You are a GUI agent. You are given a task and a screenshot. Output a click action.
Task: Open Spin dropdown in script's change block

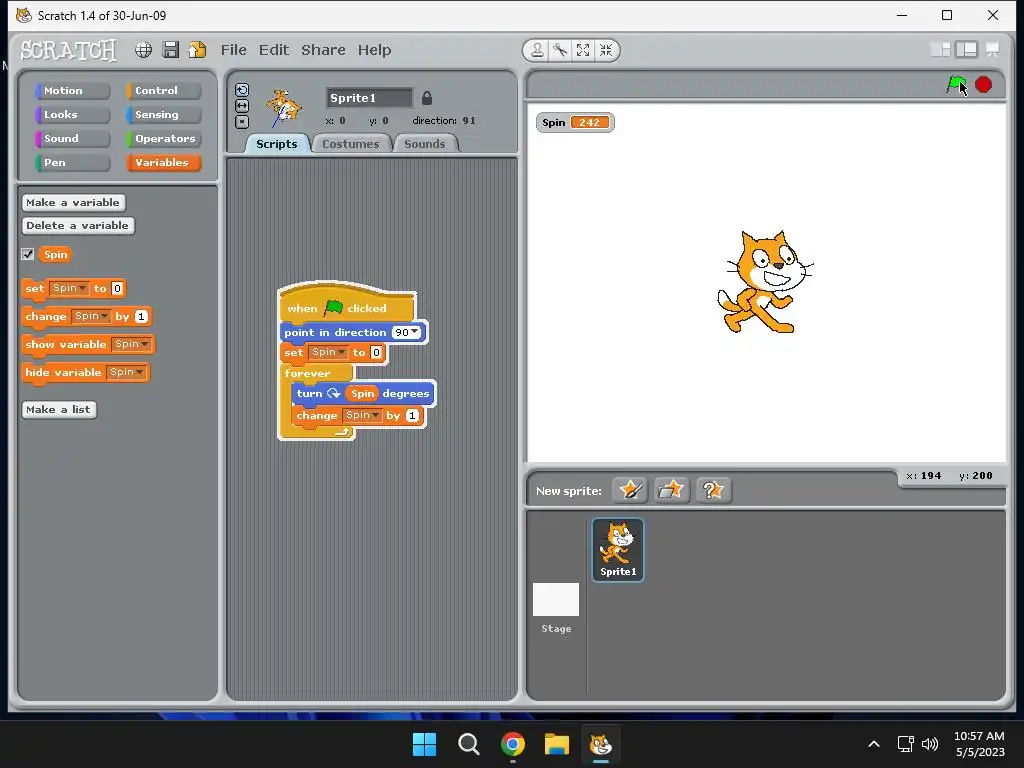(362, 415)
